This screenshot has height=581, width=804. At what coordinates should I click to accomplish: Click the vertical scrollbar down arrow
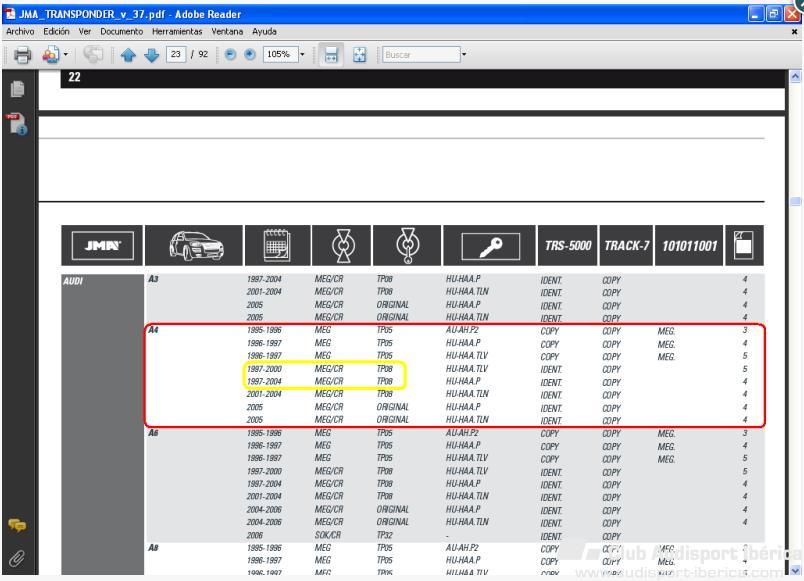[x=795, y=570]
